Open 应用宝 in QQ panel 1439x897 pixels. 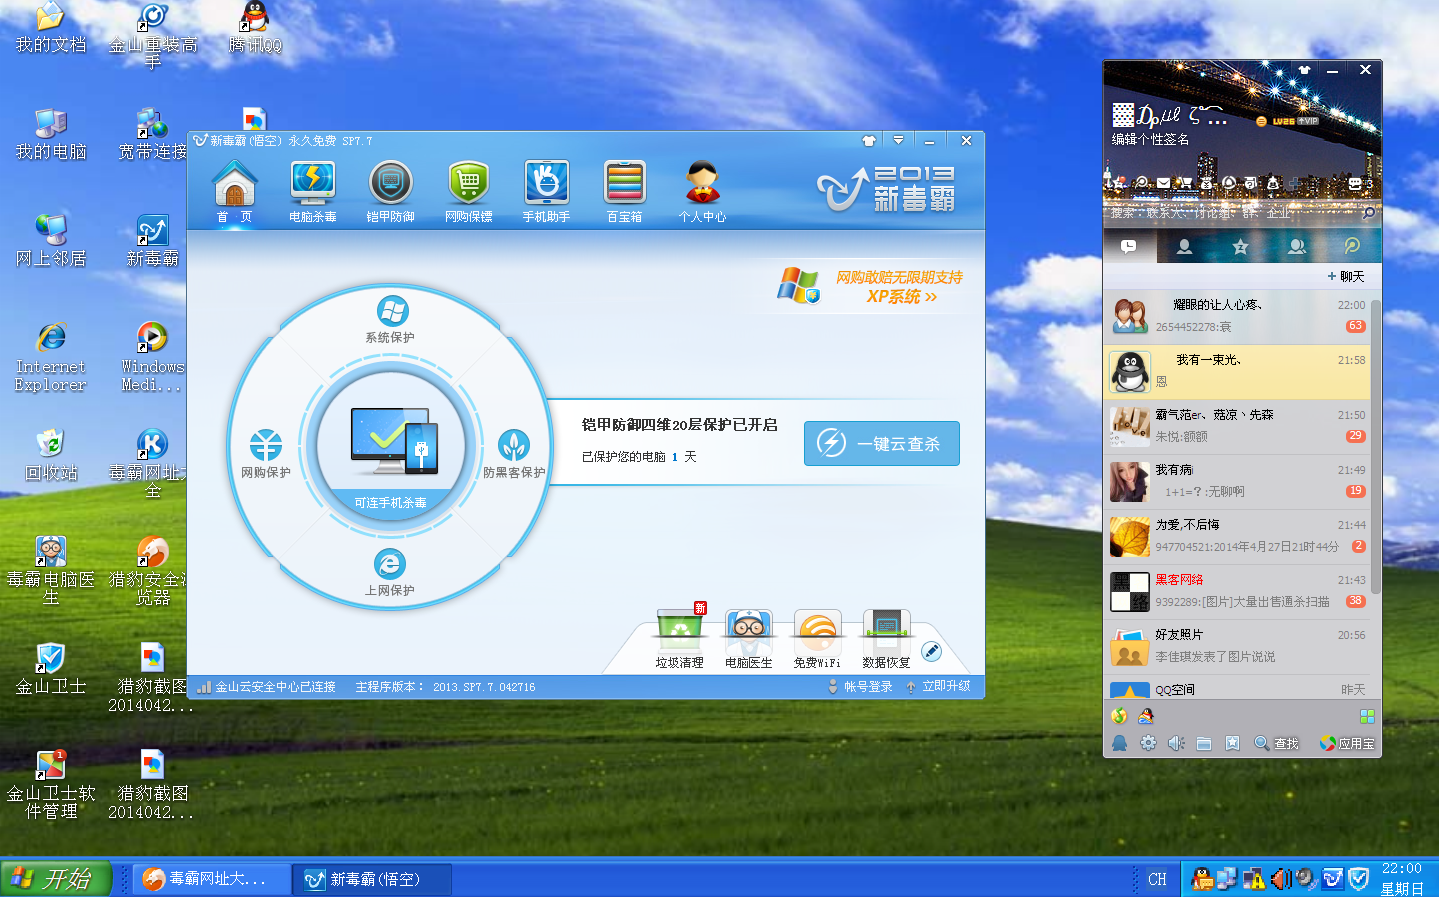click(1346, 743)
